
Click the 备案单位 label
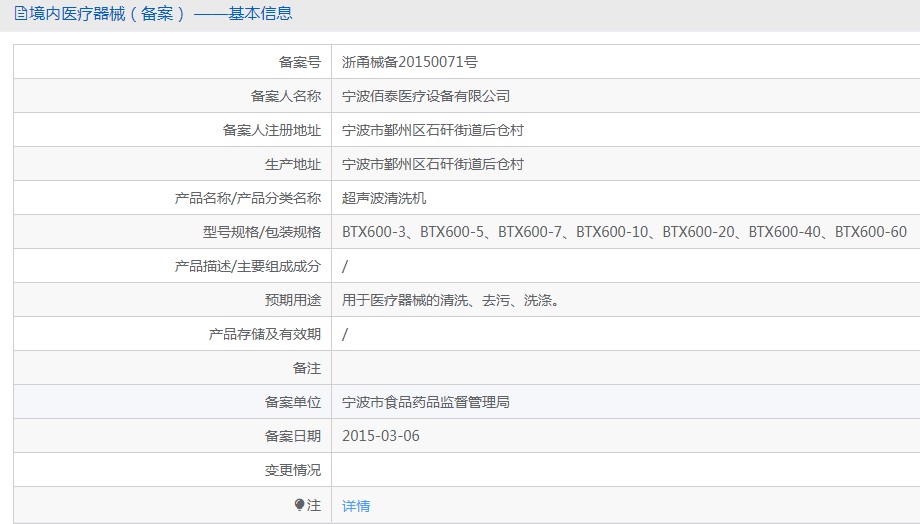pyautogui.click(x=293, y=402)
